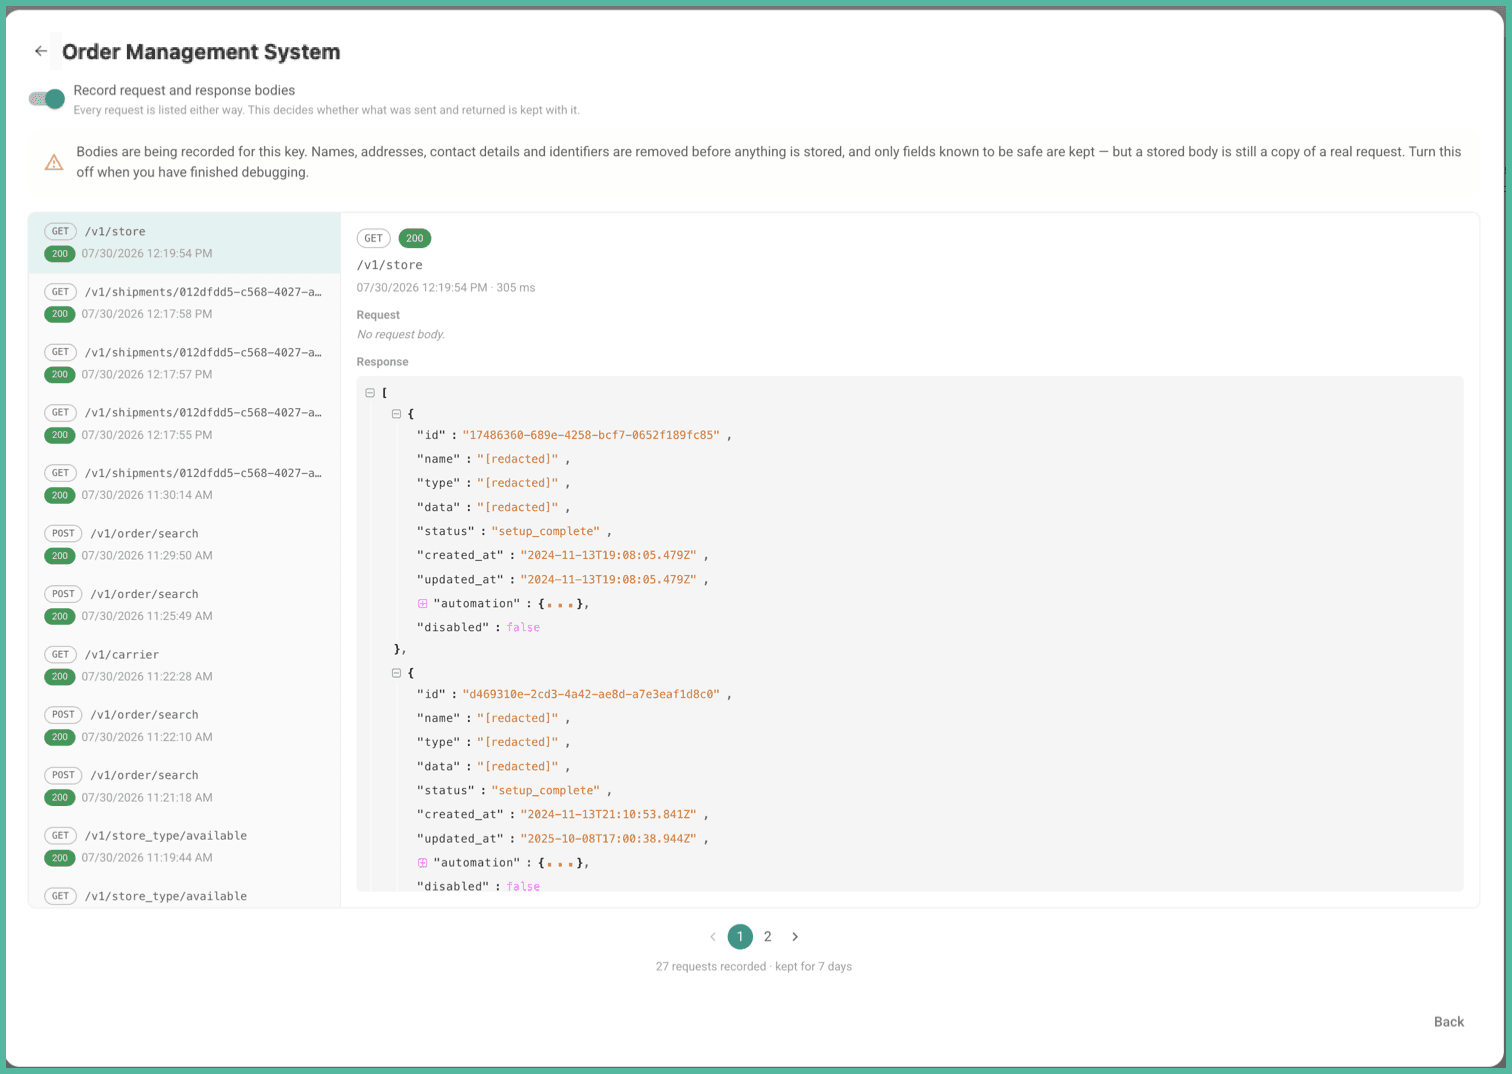Open the GET /v1/carrier request

[184, 665]
